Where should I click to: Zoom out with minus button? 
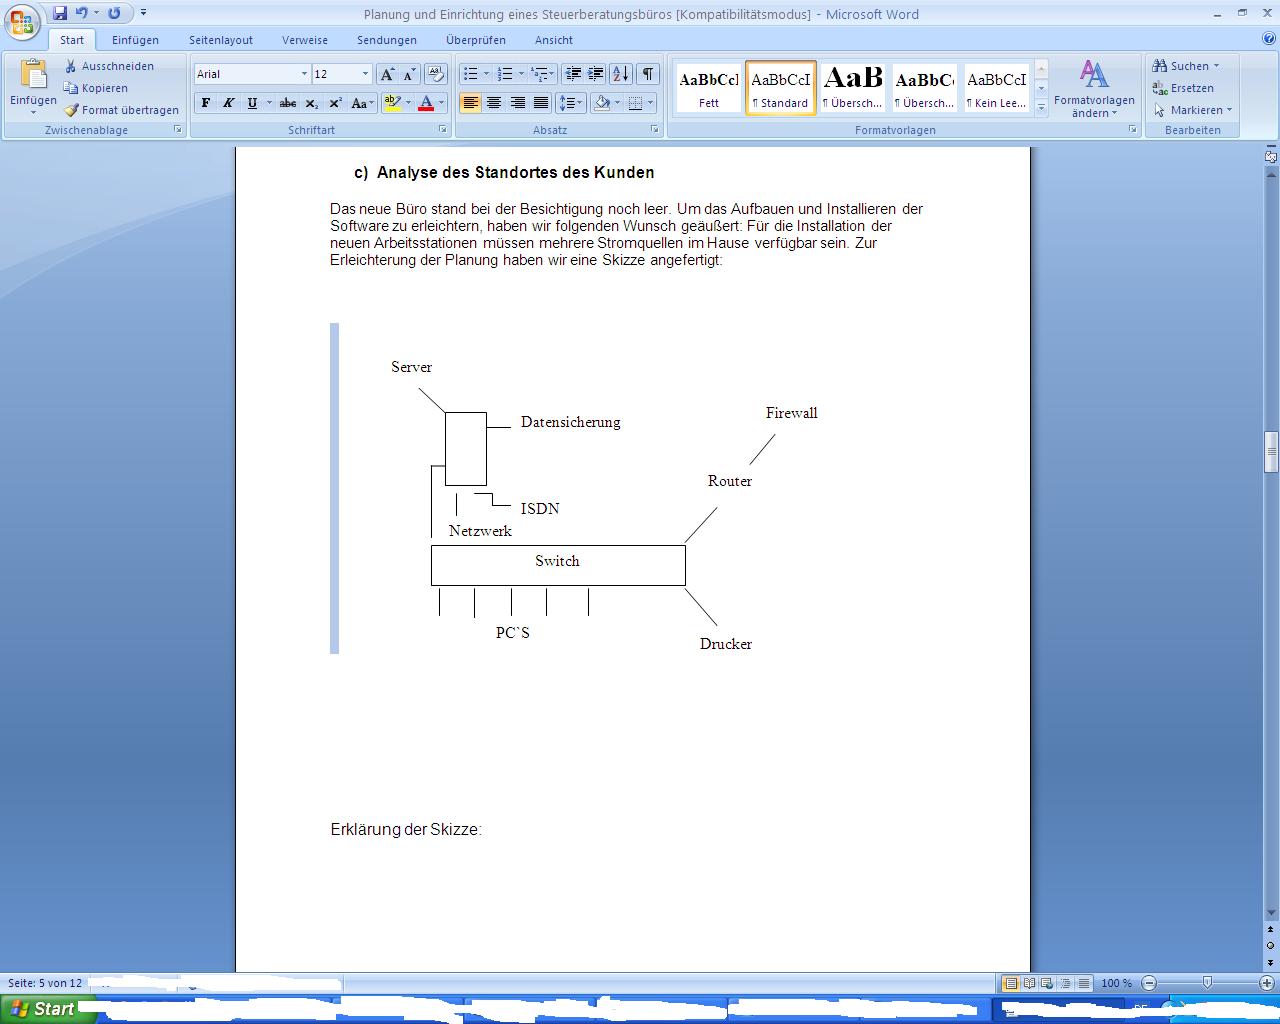(1149, 983)
